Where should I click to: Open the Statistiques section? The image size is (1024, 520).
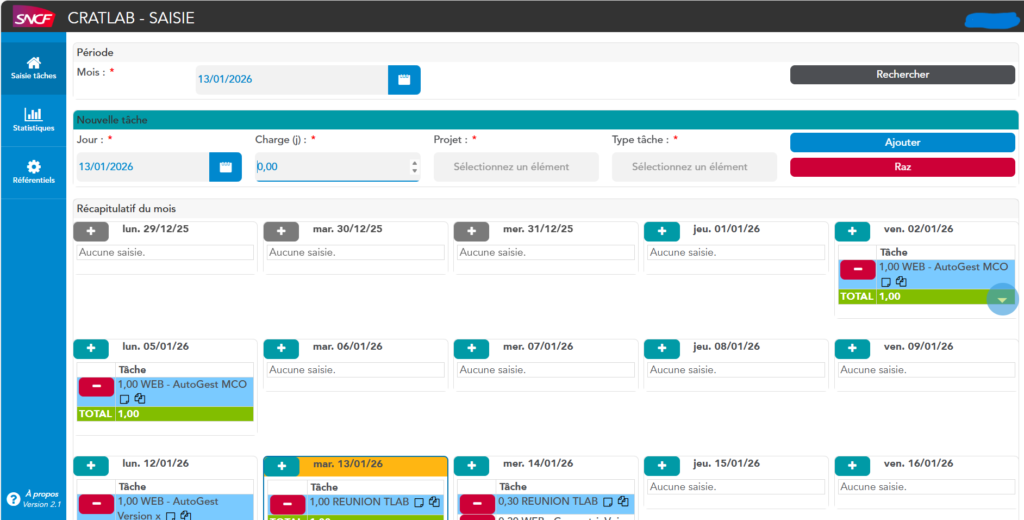point(34,120)
